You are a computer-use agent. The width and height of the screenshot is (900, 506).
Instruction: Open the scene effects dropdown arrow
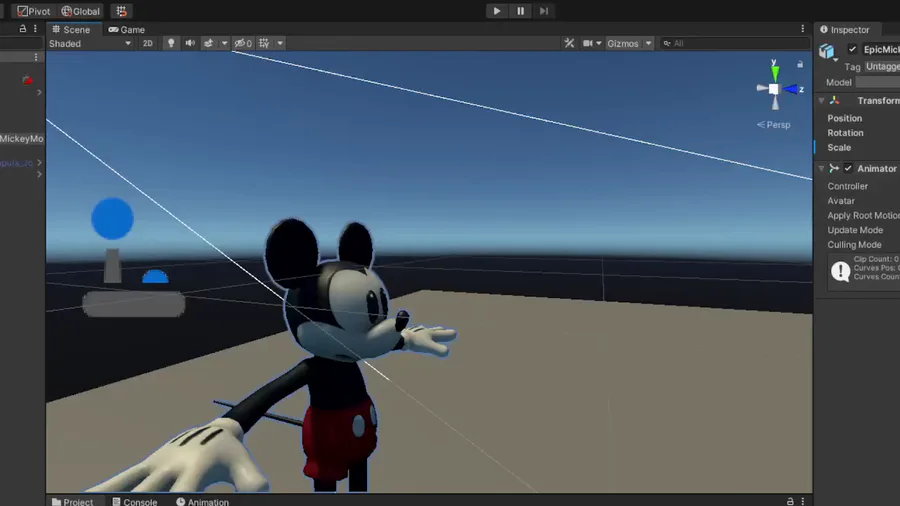tap(224, 44)
